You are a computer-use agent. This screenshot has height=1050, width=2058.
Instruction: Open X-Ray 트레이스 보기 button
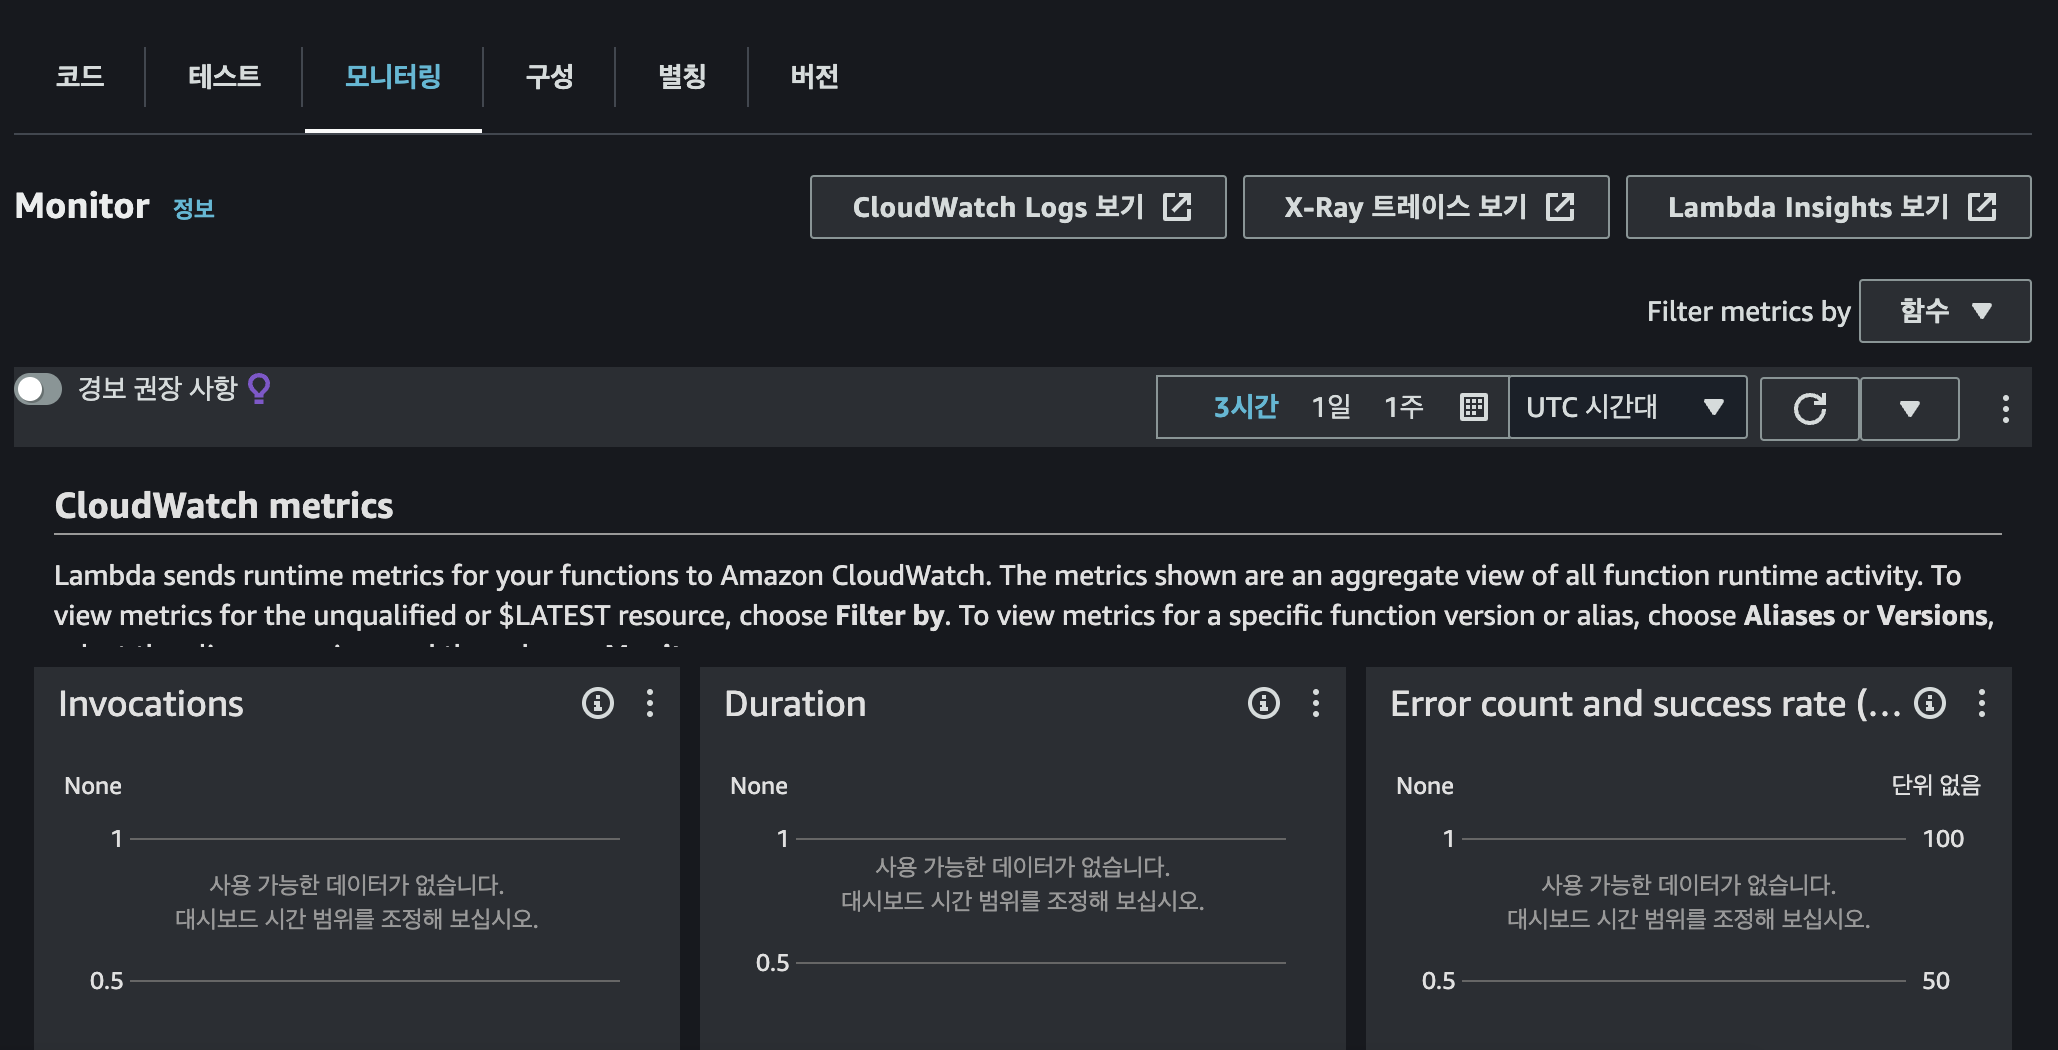1426,207
